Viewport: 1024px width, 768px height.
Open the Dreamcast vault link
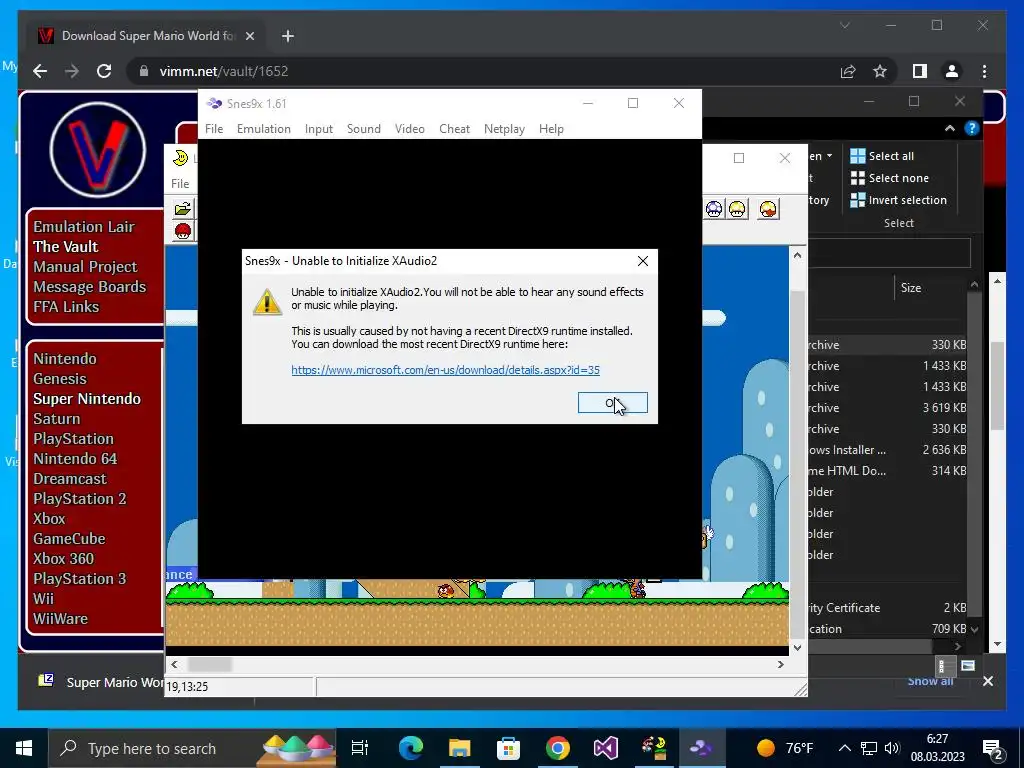pyautogui.click(x=70, y=479)
